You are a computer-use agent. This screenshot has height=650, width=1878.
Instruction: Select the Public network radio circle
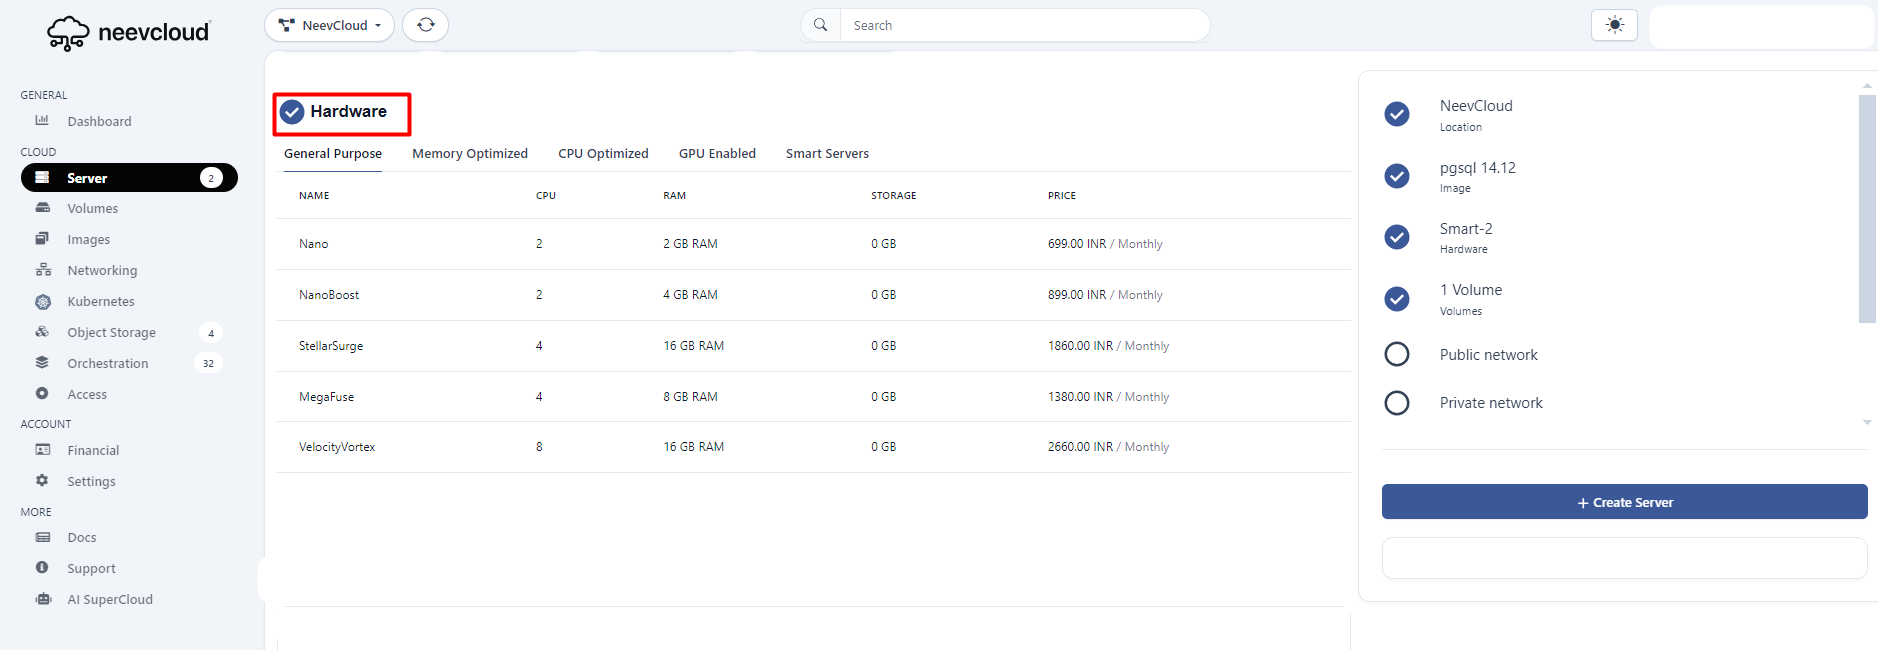[1396, 354]
